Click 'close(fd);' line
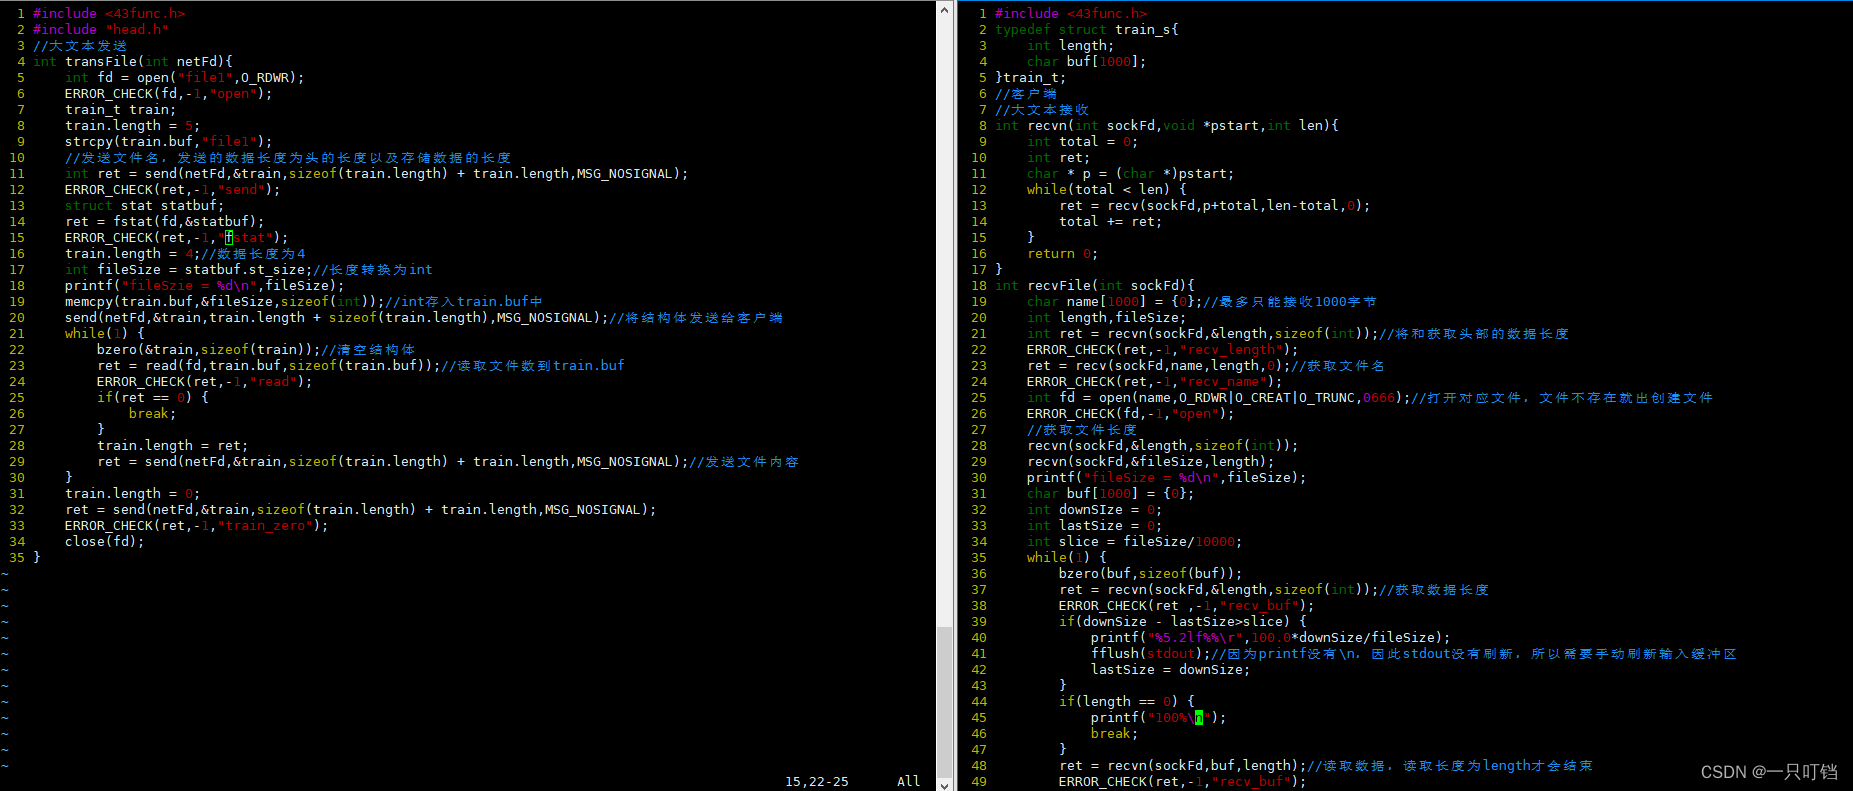 (105, 542)
